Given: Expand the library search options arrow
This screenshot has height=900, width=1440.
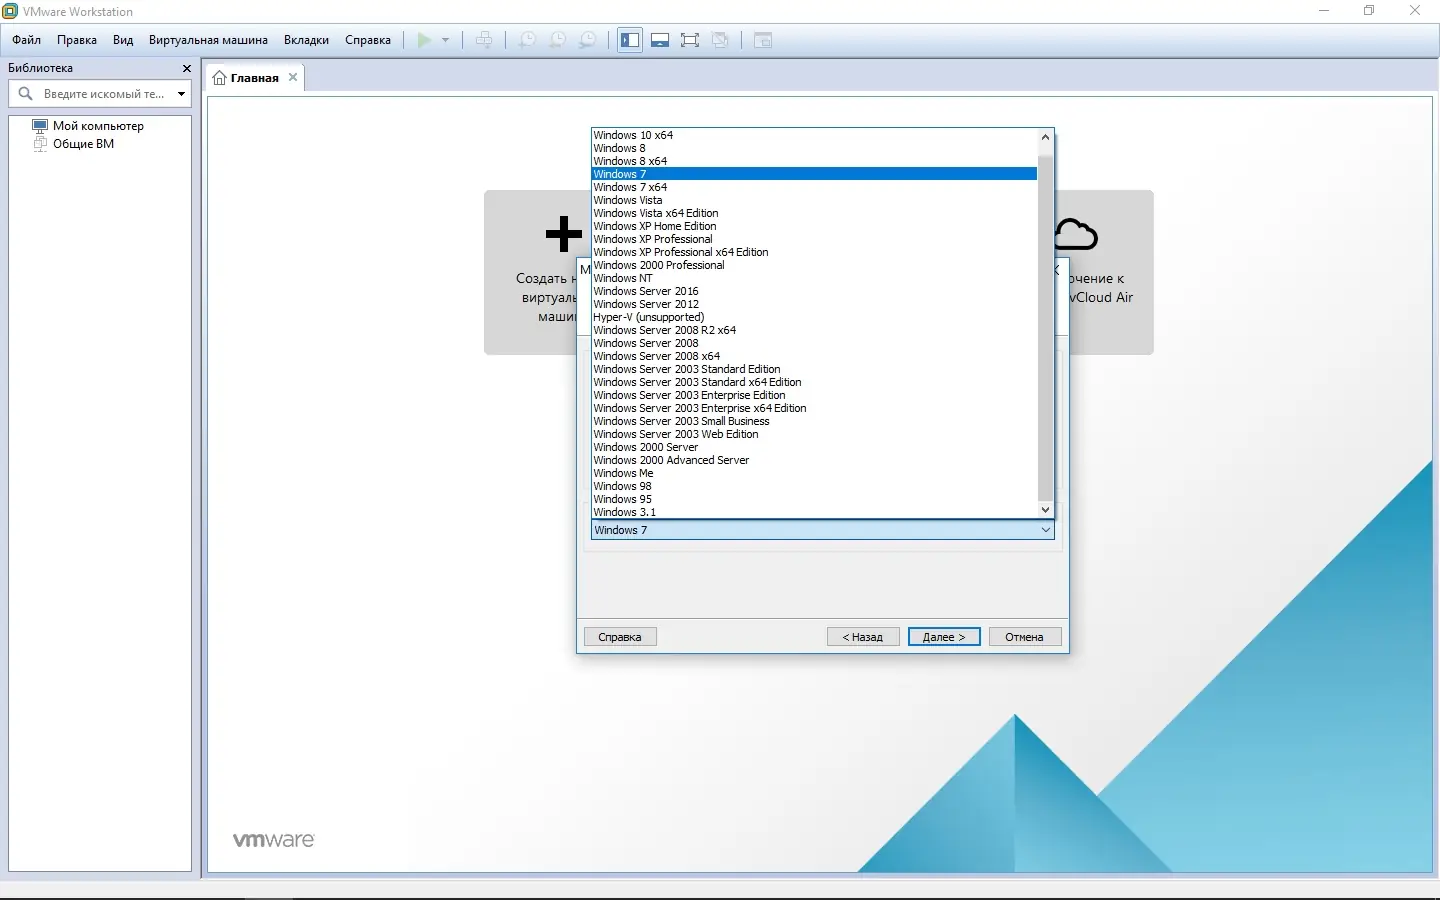Looking at the screenshot, I should pos(181,94).
